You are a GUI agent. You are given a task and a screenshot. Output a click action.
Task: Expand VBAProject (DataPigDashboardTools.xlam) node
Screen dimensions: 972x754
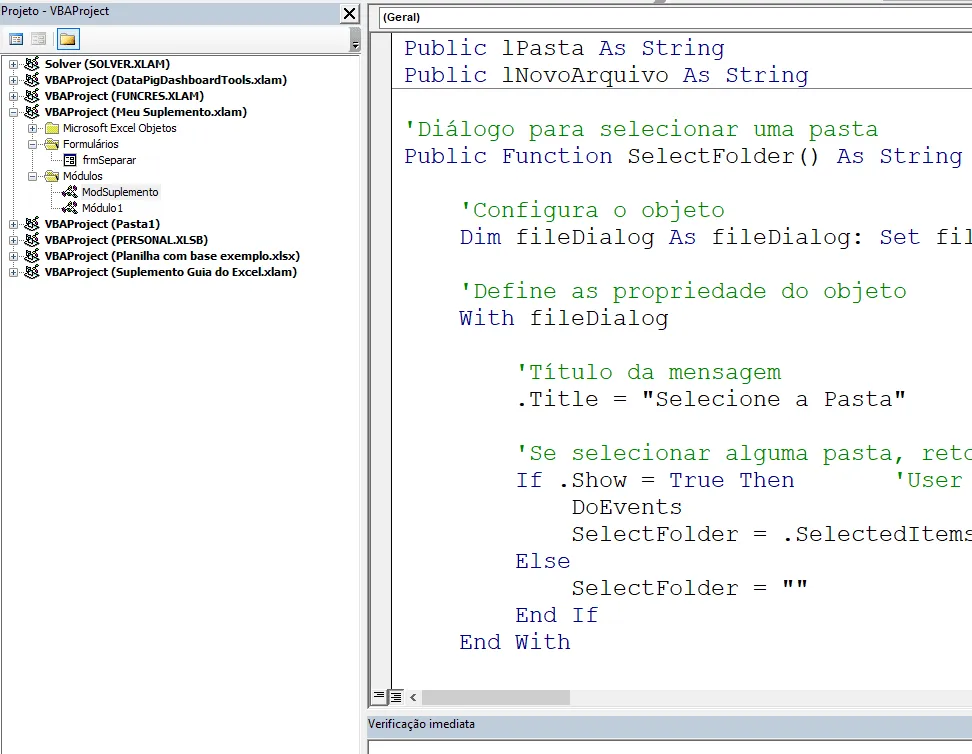13,80
